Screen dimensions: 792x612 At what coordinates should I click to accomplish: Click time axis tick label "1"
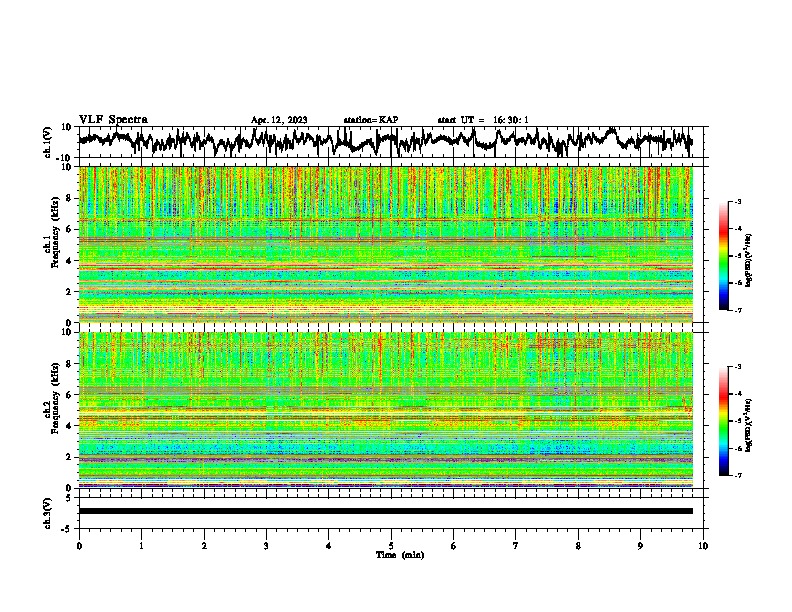[141, 546]
